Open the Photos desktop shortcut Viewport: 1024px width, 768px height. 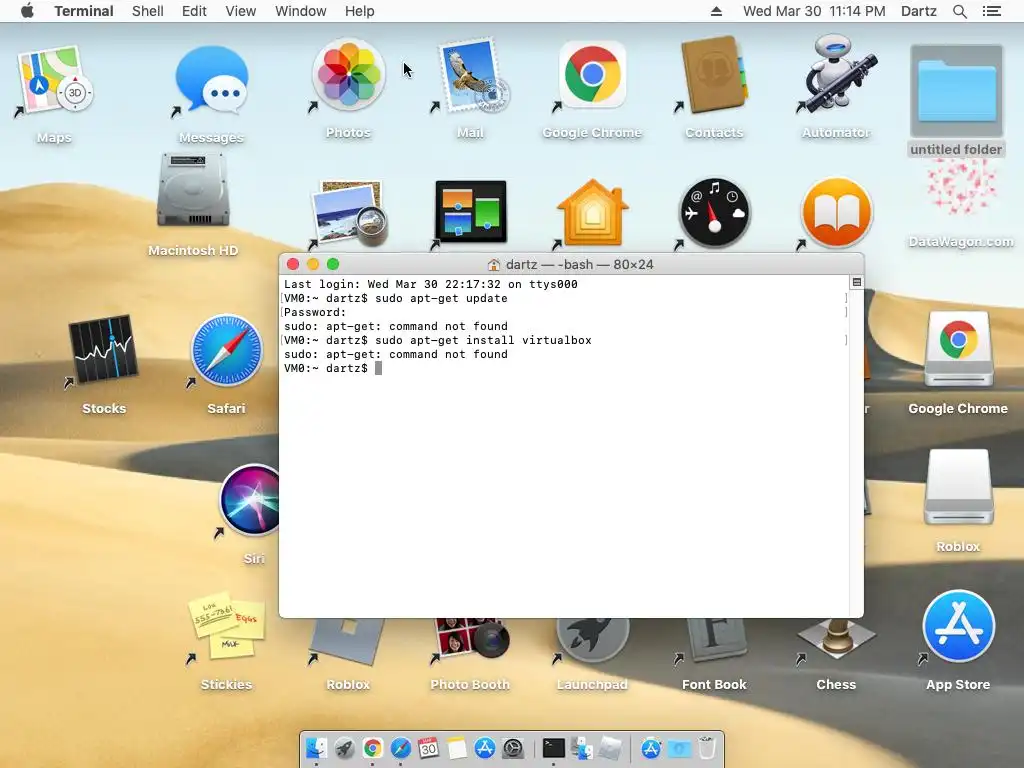(348, 74)
